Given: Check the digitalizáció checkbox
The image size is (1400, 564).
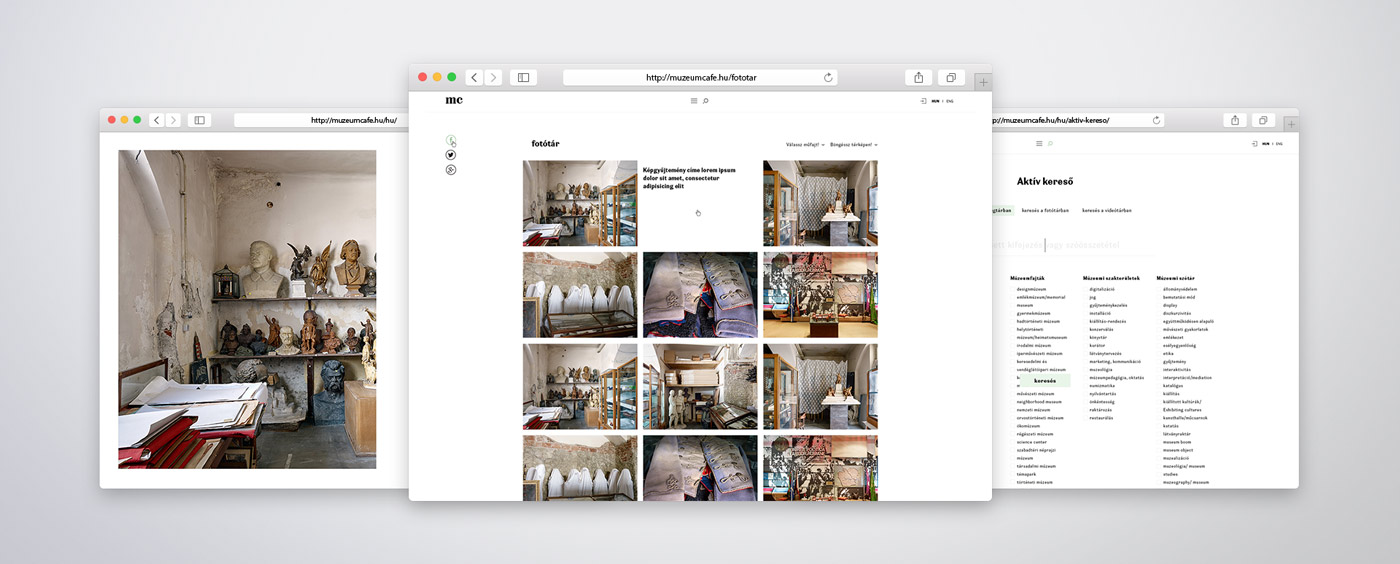Looking at the screenshot, I should (1086, 289).
